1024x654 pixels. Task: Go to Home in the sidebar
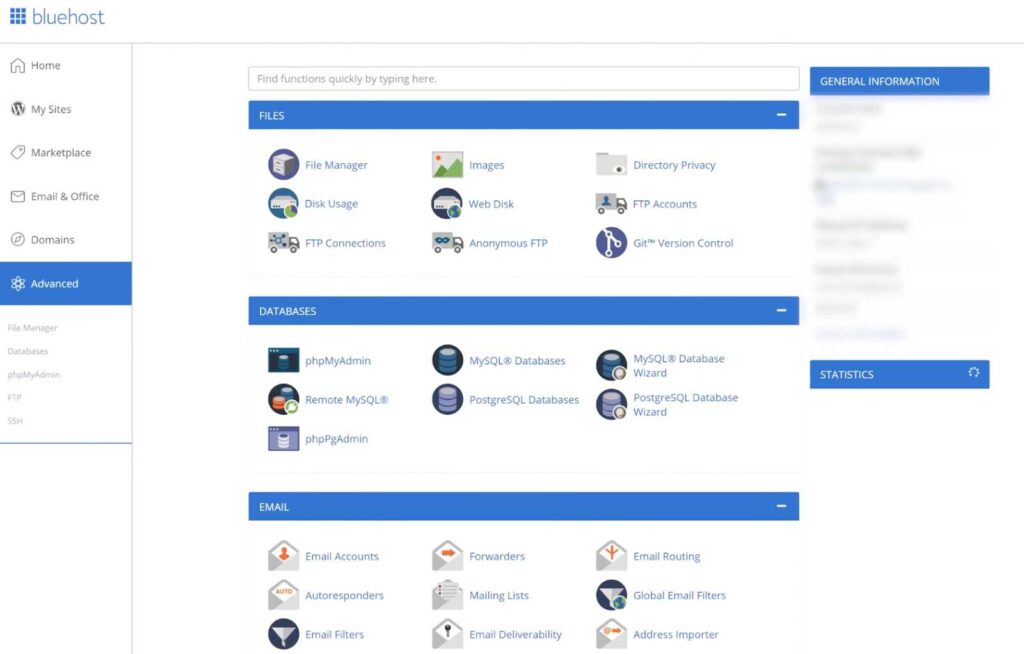[x=65, y=65]
